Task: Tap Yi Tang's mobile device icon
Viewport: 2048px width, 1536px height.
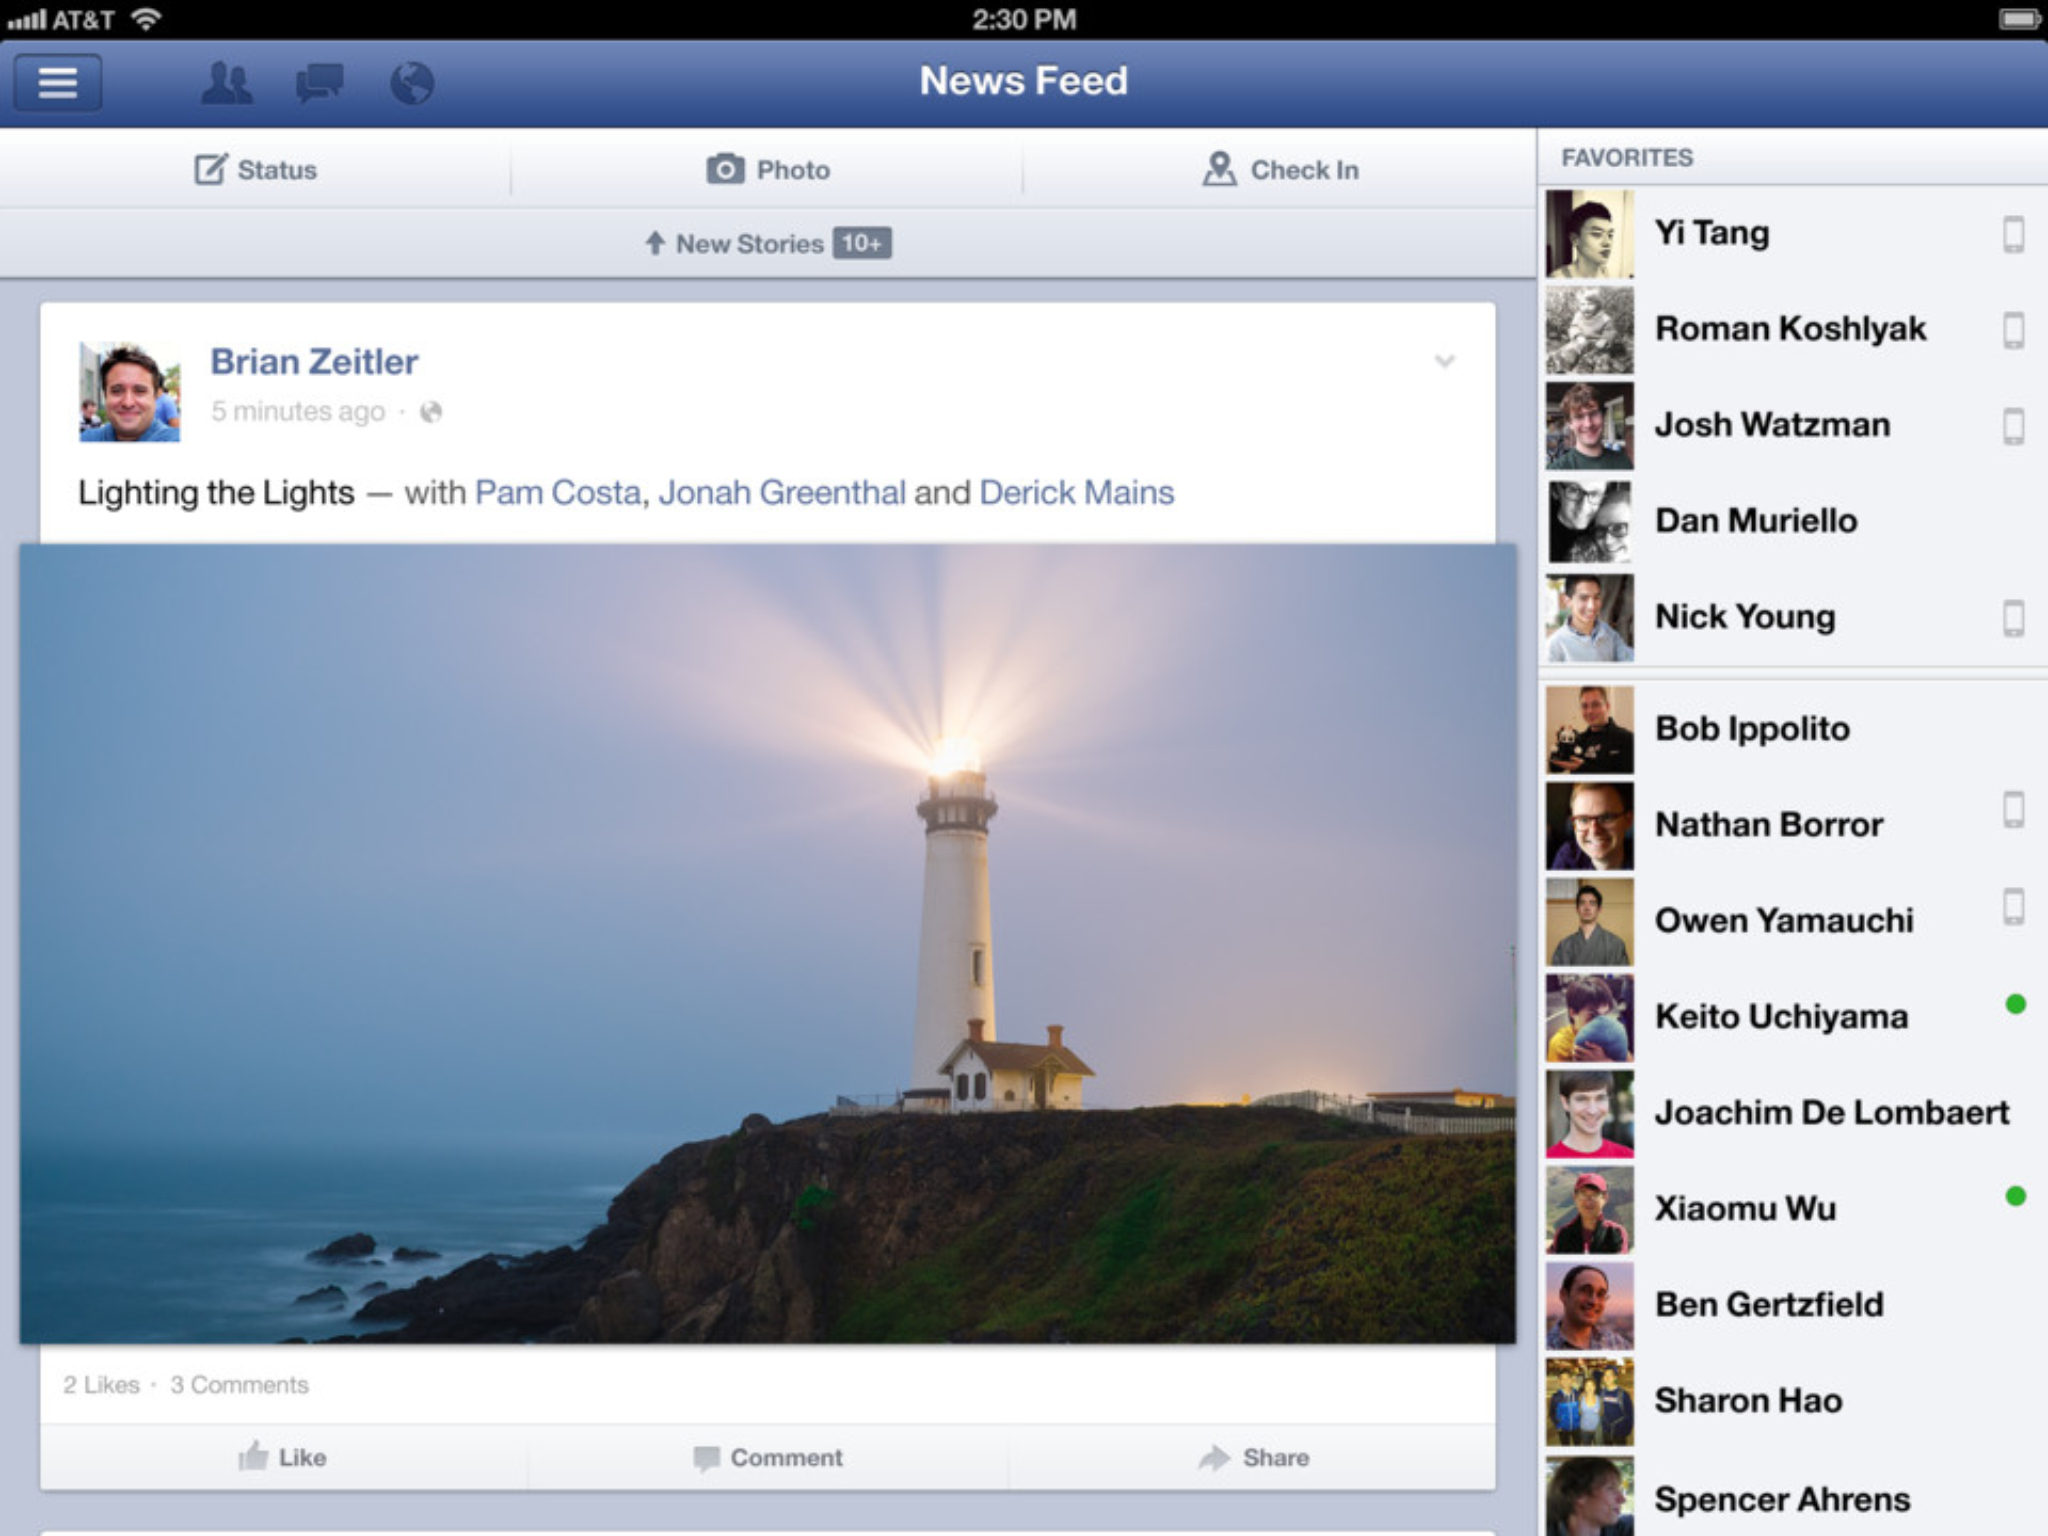Action: coord(2014,235)
